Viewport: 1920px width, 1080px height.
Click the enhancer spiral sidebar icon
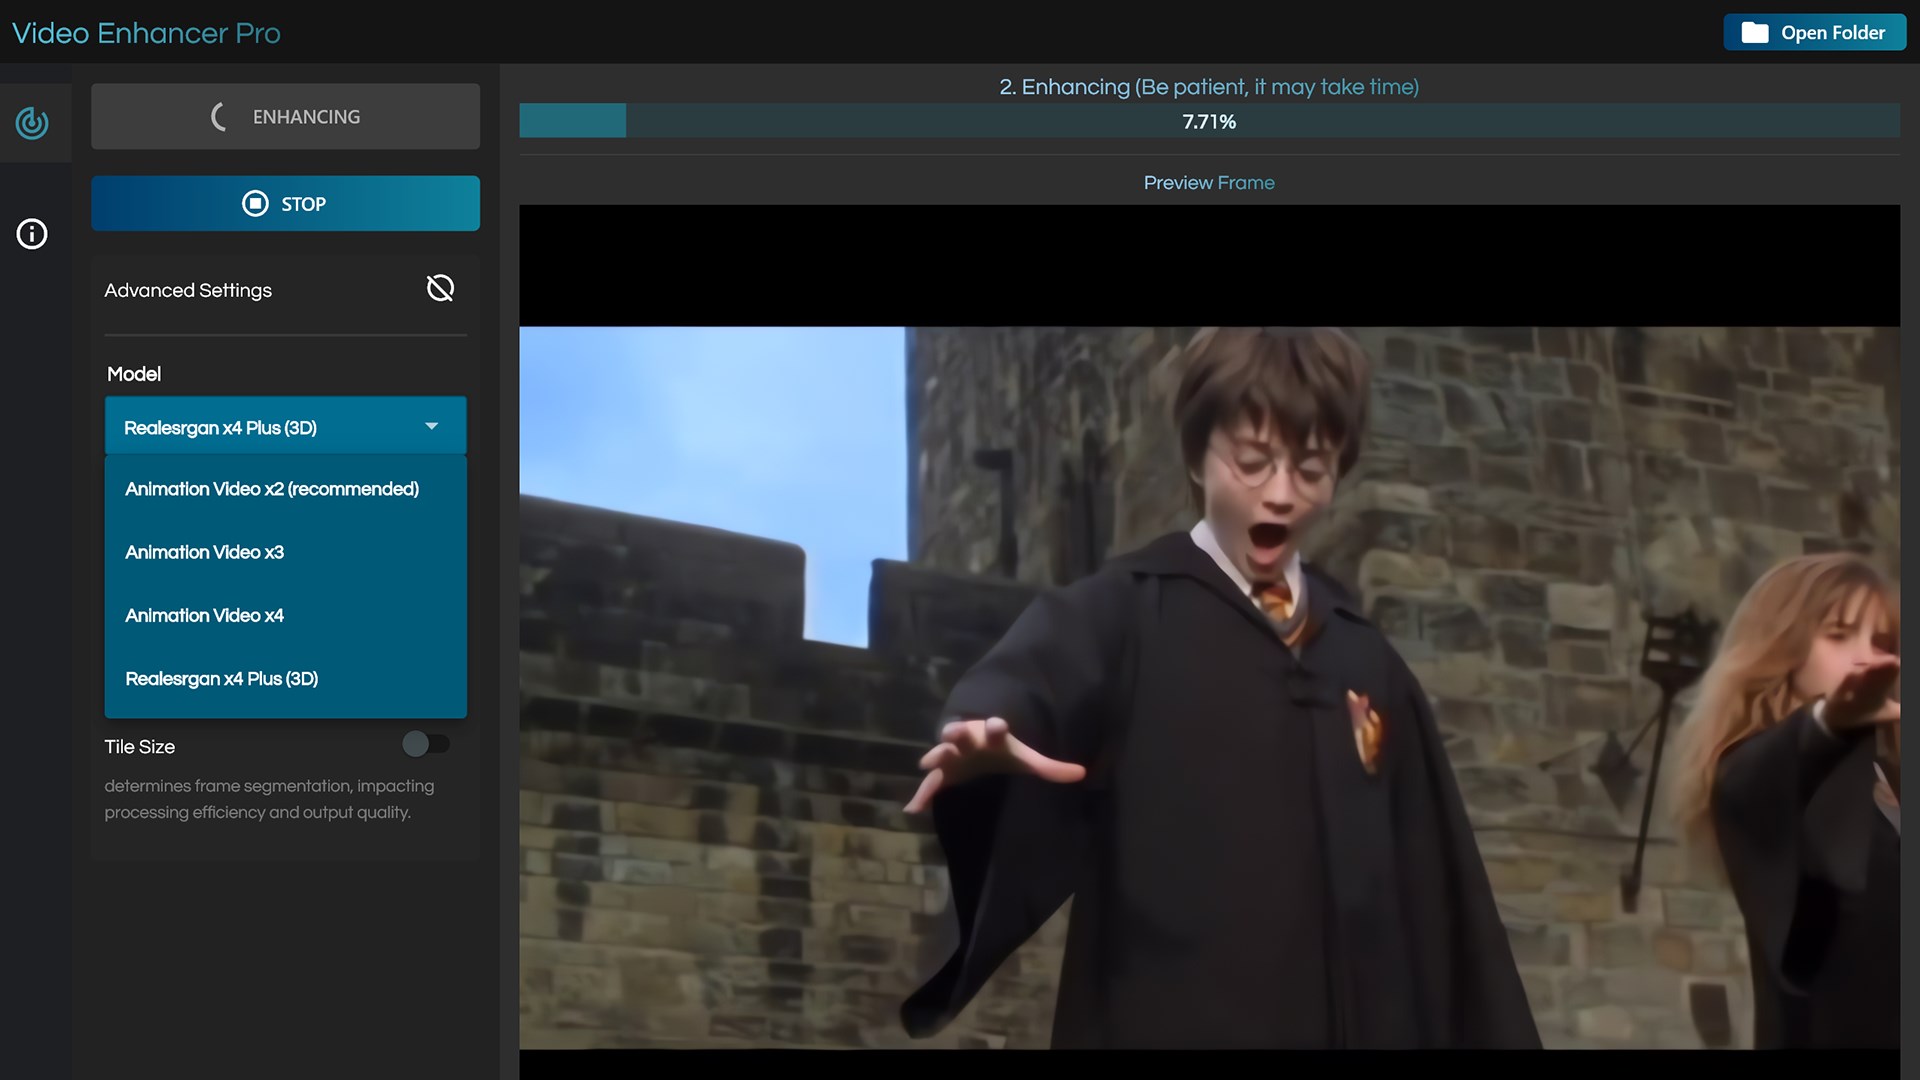[32, 123]
